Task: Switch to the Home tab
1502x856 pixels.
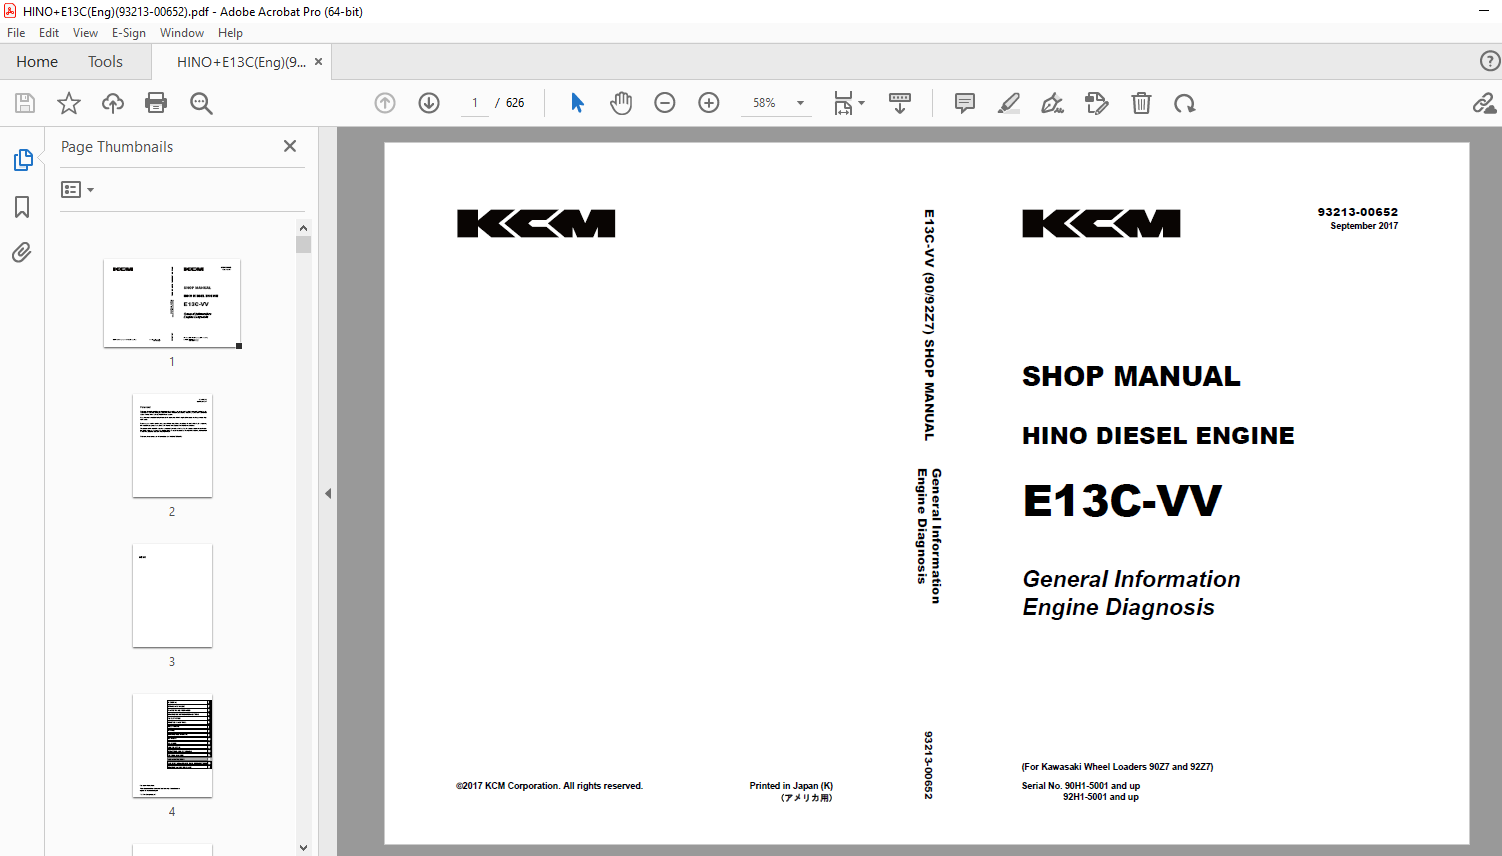Action: click(x=37, y=62)
